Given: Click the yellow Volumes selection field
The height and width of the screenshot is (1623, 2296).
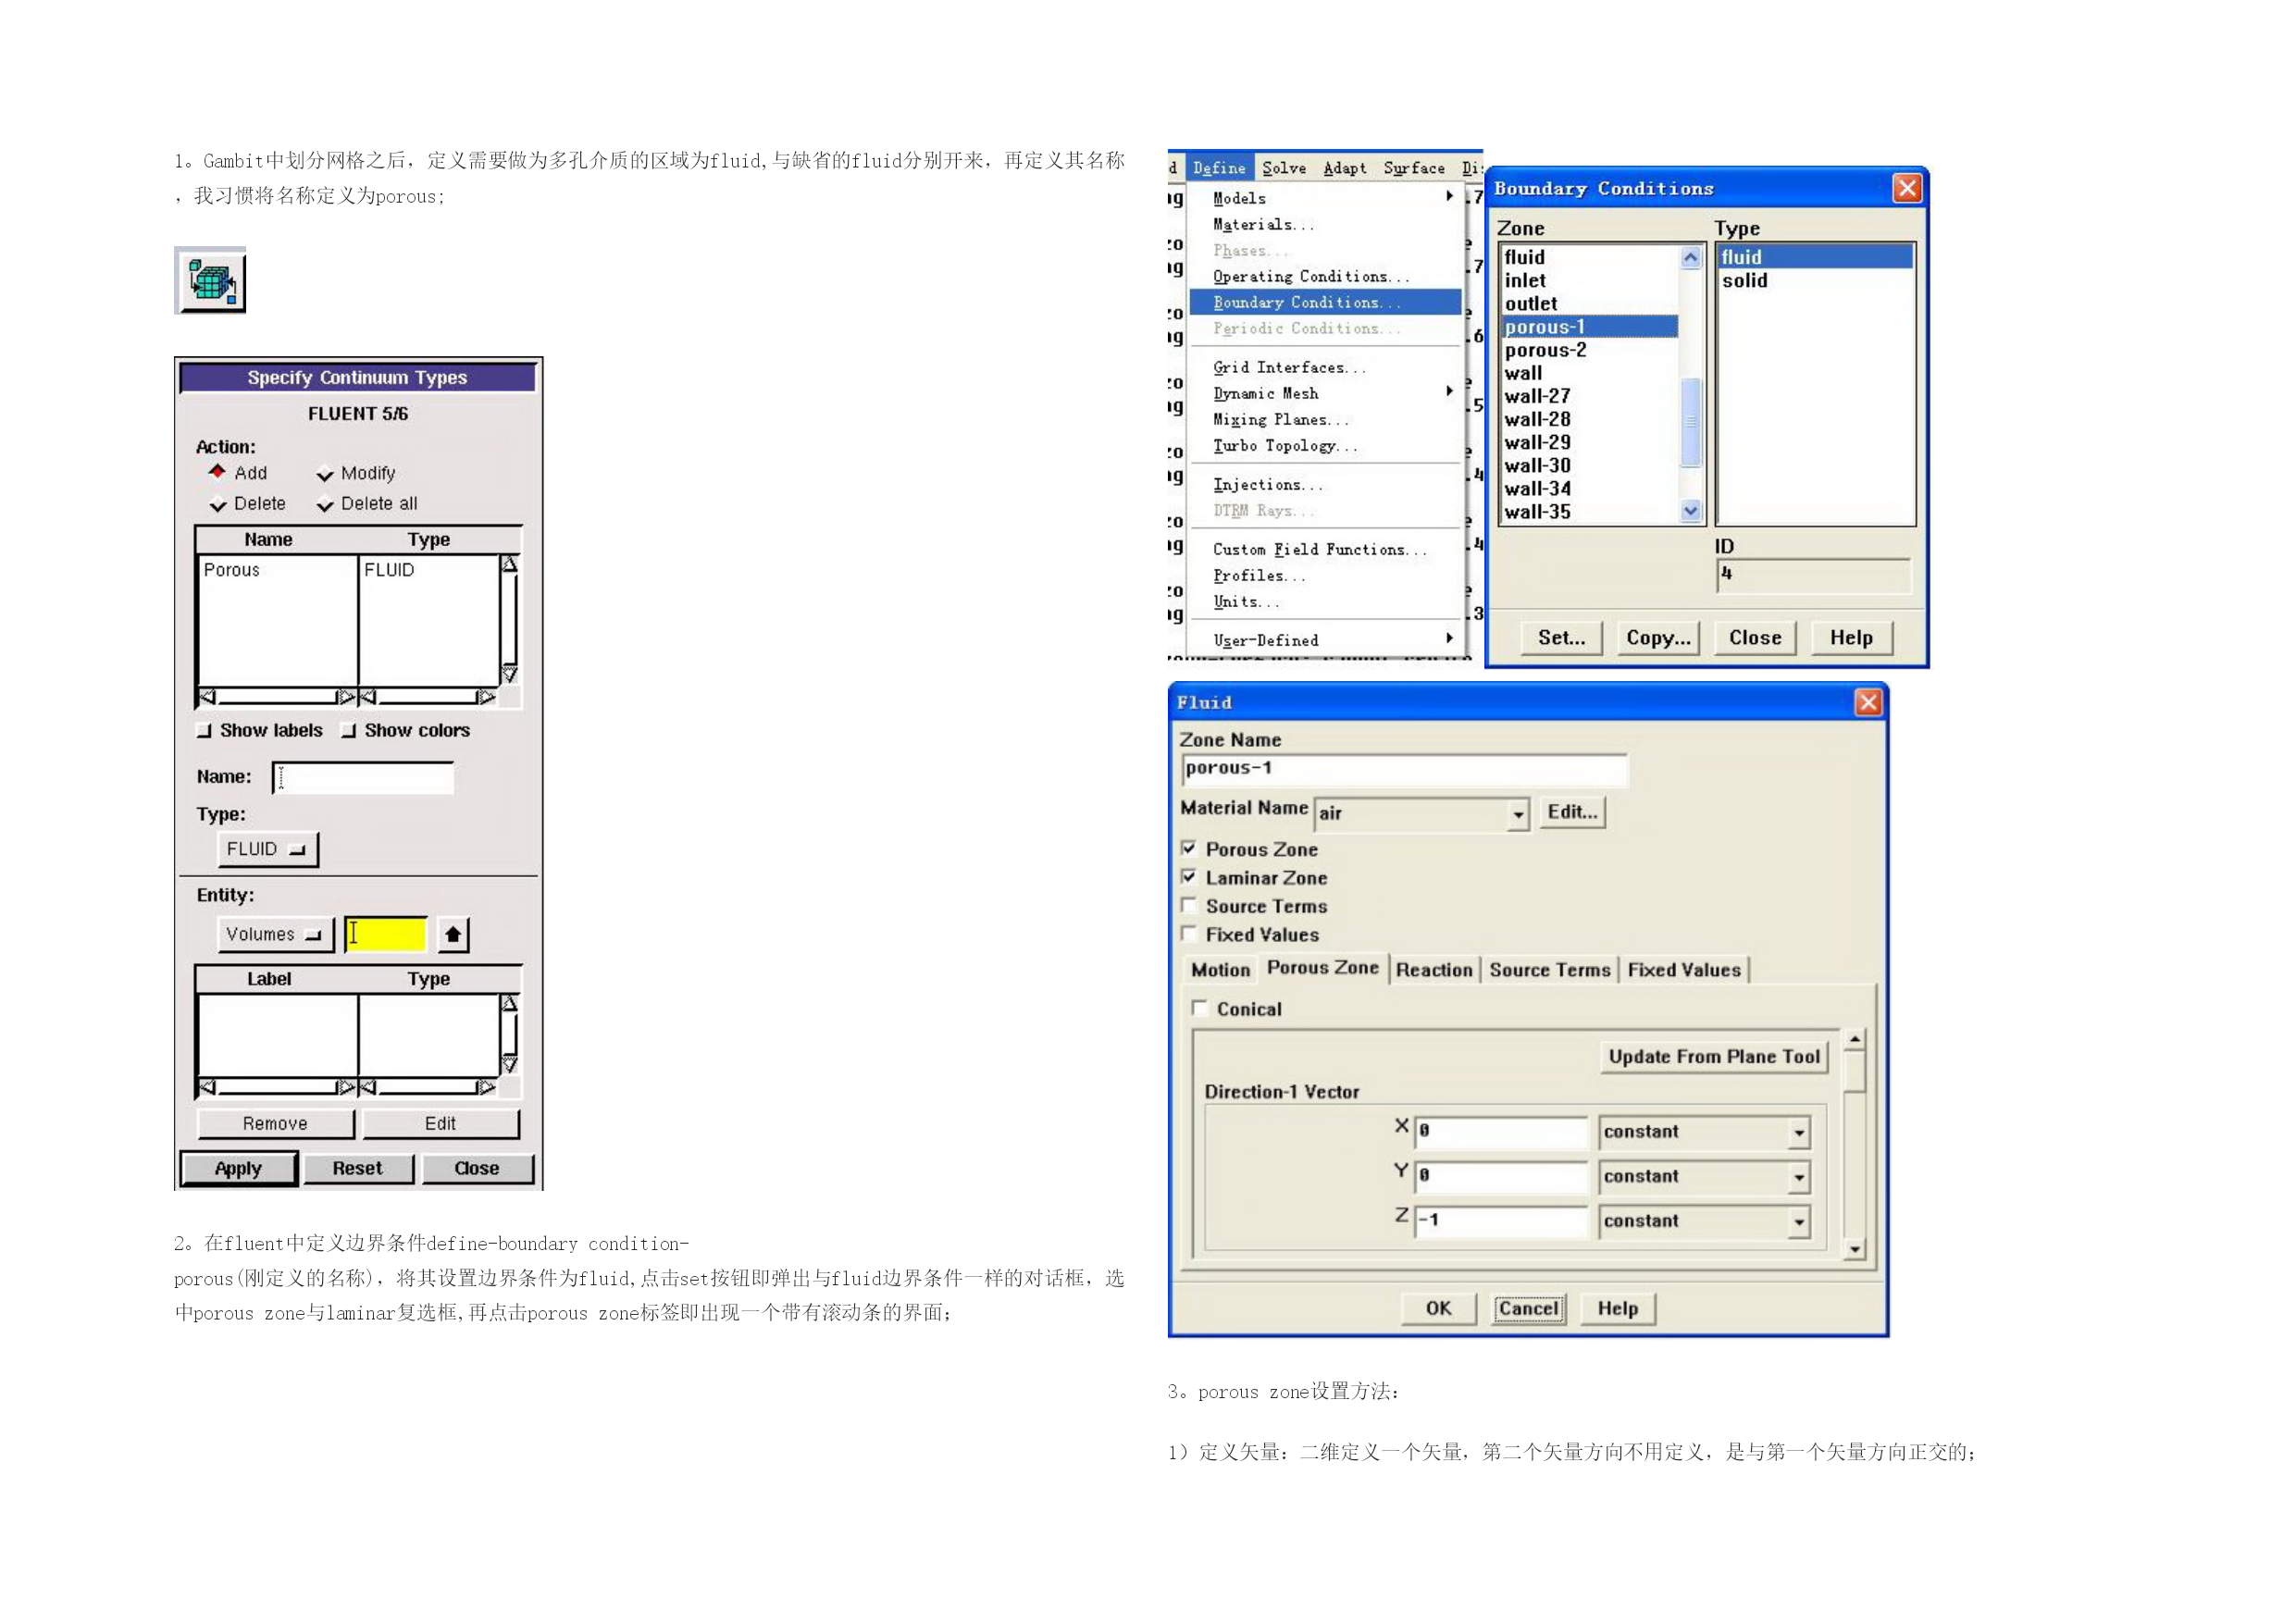Looking at the screenshot, I should coord(386,934).
